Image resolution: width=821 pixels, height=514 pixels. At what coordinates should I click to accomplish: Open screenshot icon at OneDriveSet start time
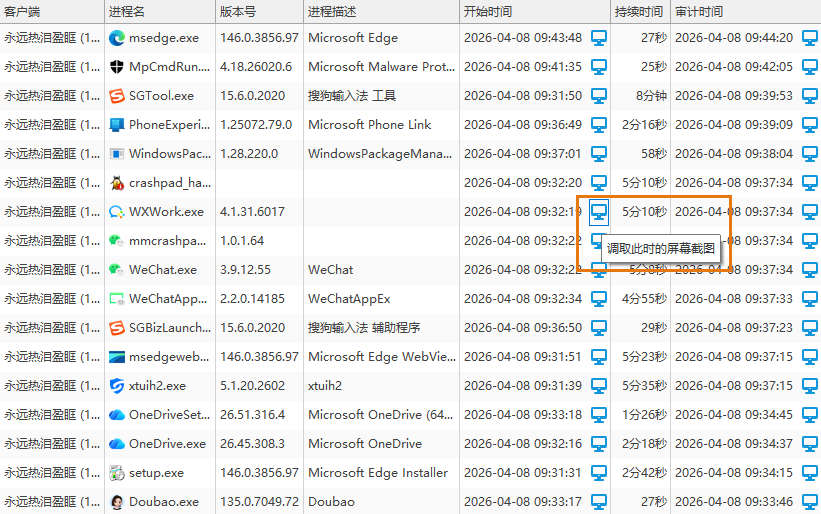tap(599, 415)
